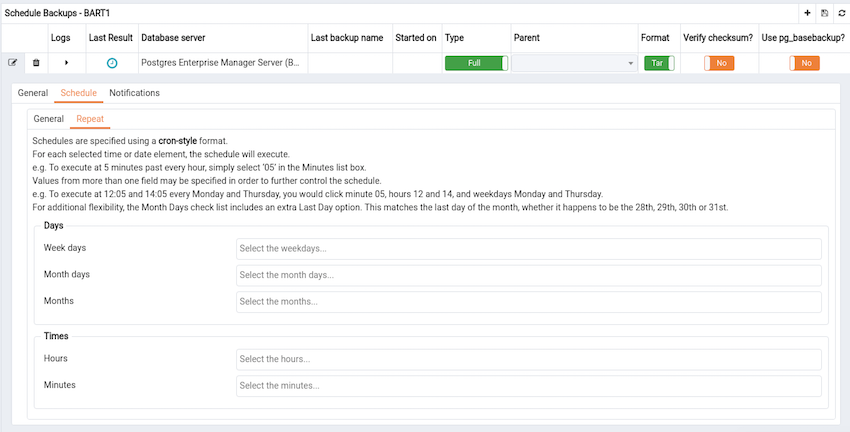Viewport: 850px width, 432px height.
Task: Click the edit row pencil icon
Action: pos(12,63)
